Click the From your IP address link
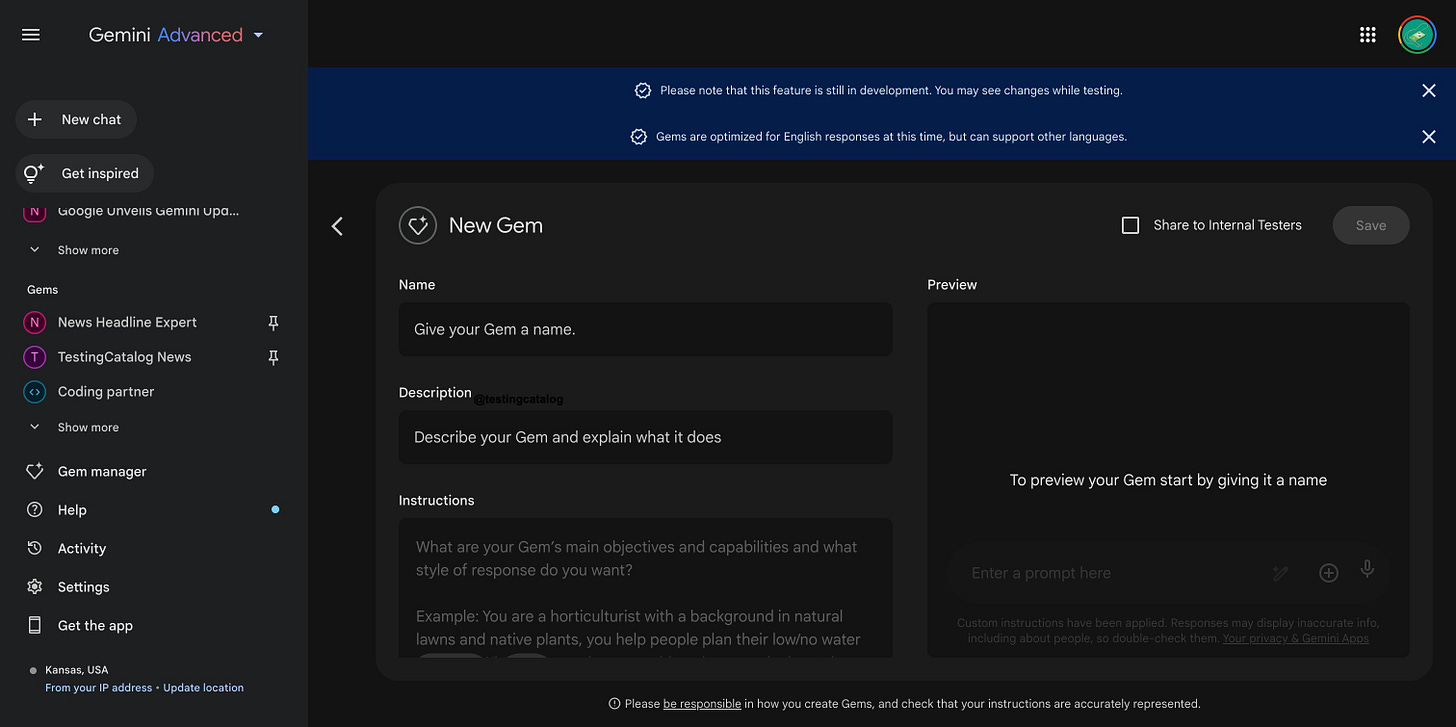This screenshot has height=727, width=1456. pyautogui.click(x=99, y=688)
